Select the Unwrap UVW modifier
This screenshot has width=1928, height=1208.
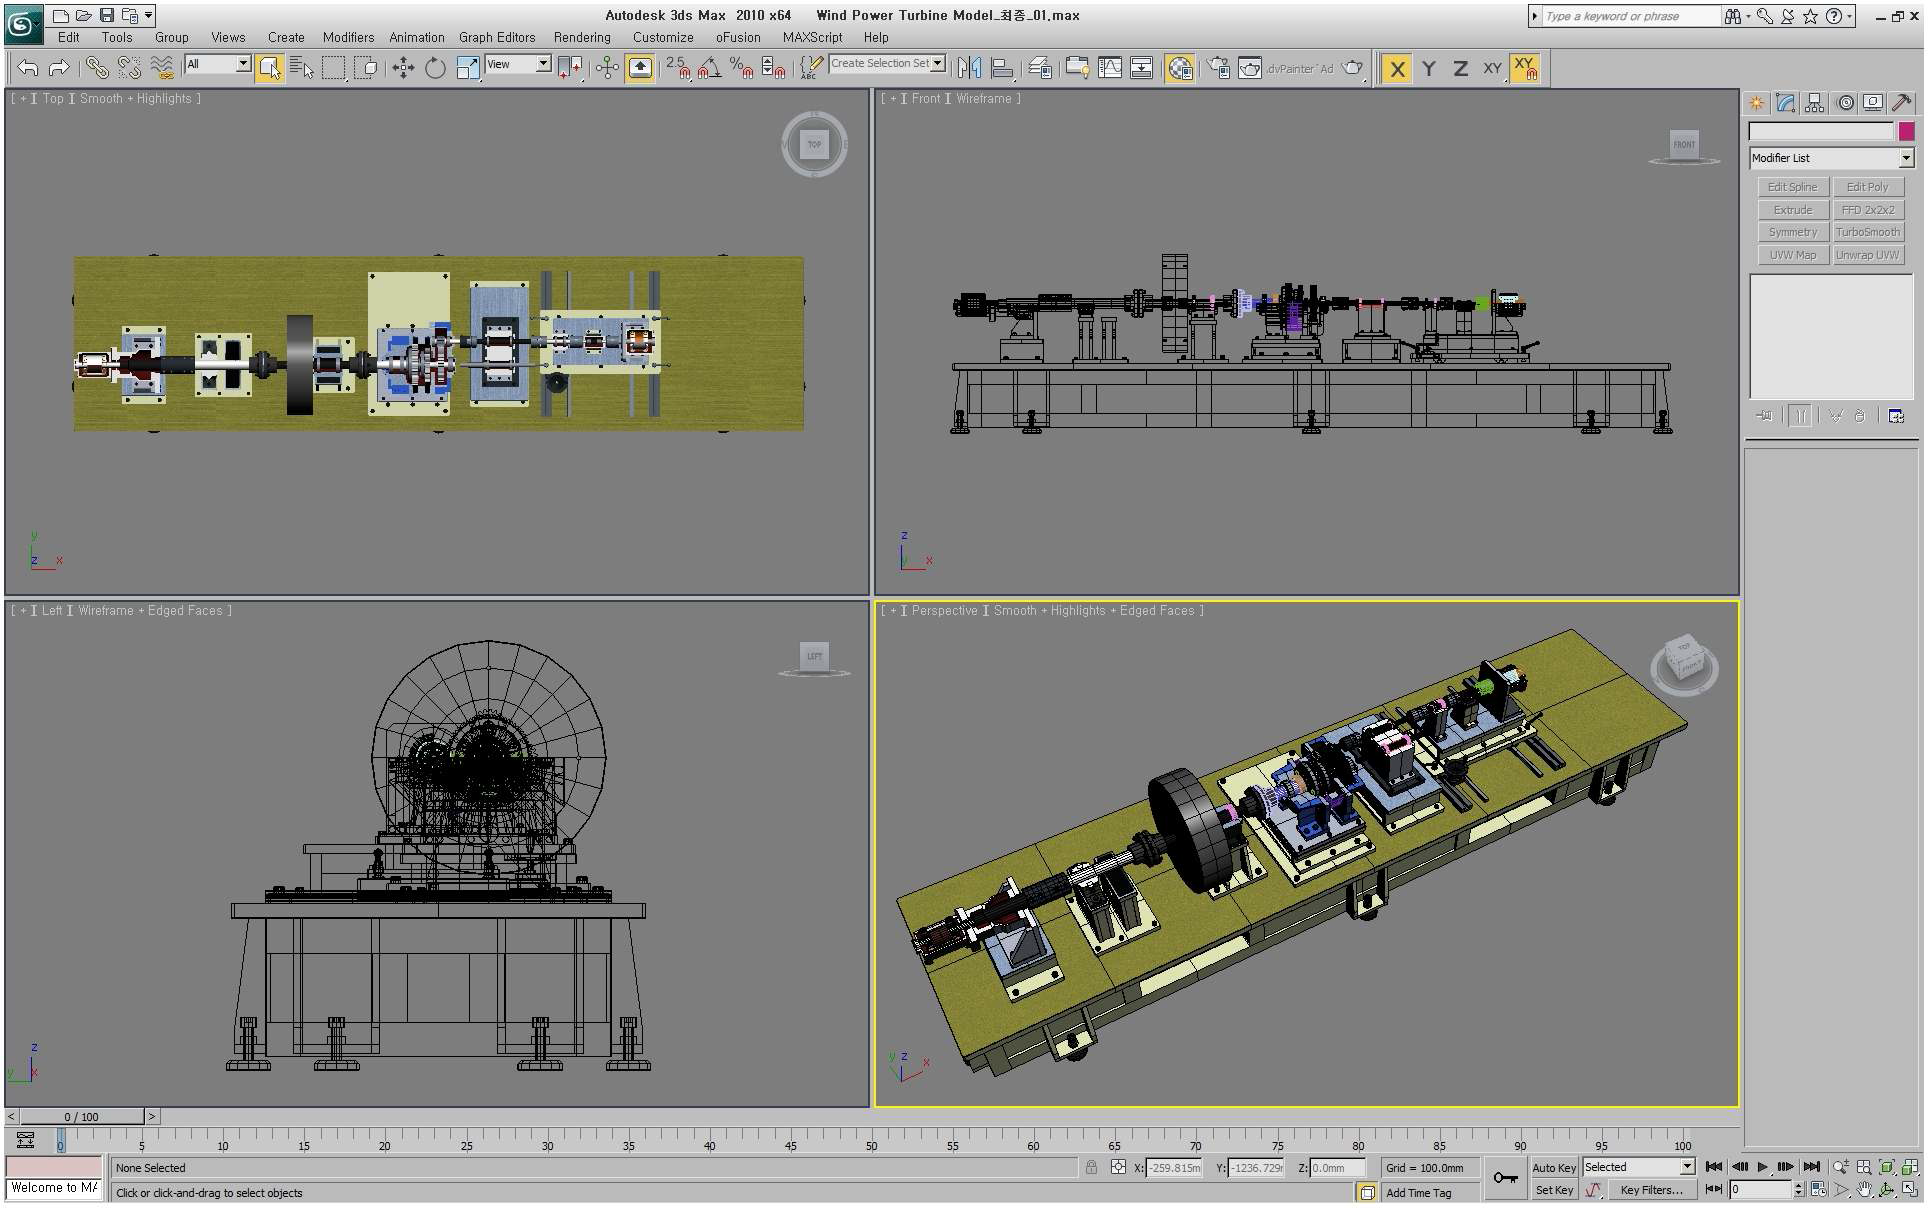(1868, 253)
